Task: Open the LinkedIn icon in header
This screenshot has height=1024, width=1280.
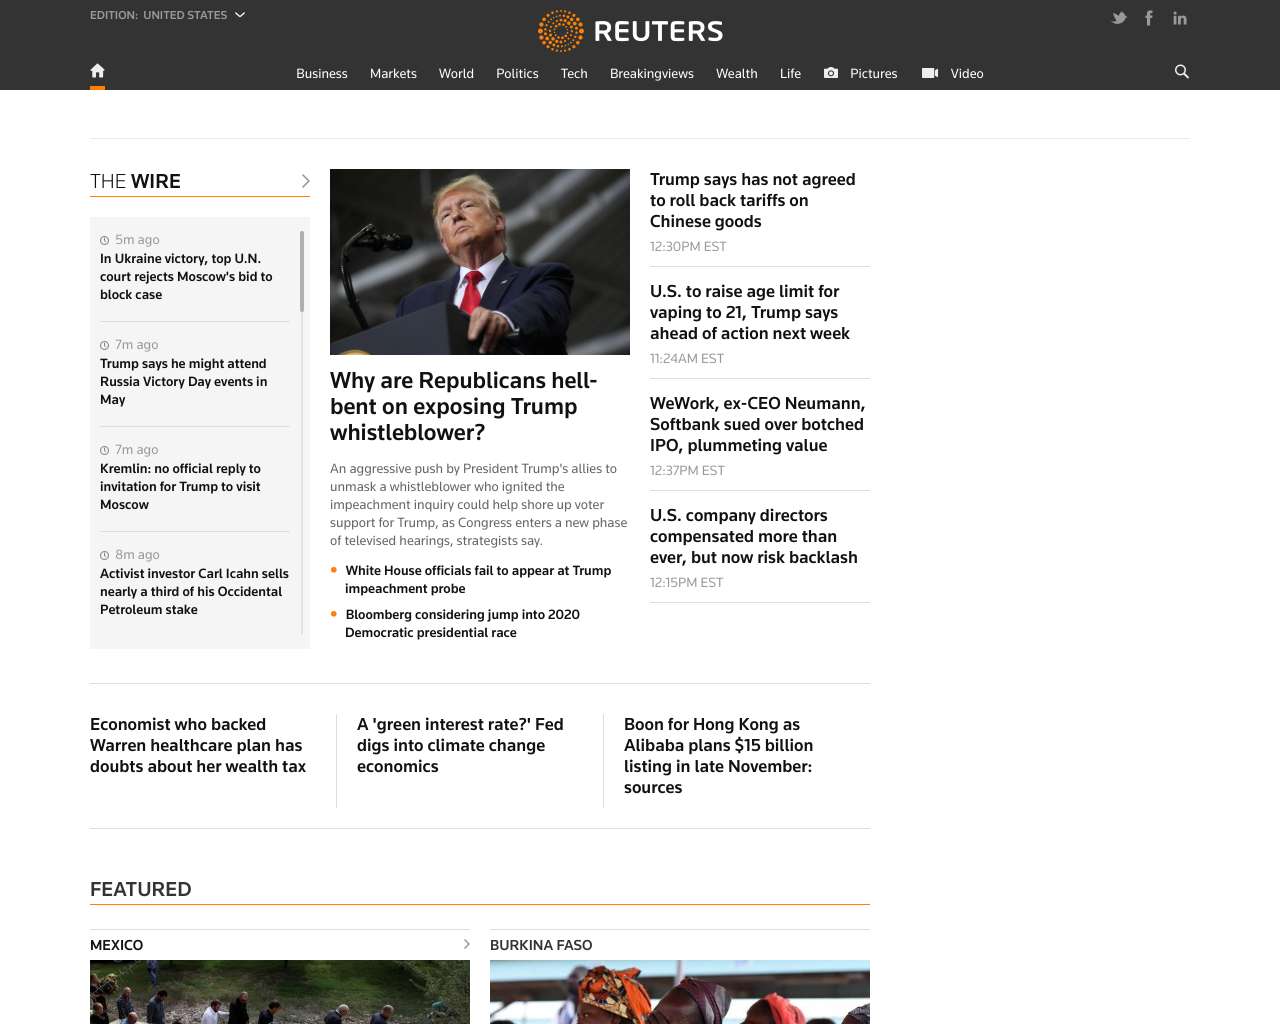Action: tap(1180, 18)
